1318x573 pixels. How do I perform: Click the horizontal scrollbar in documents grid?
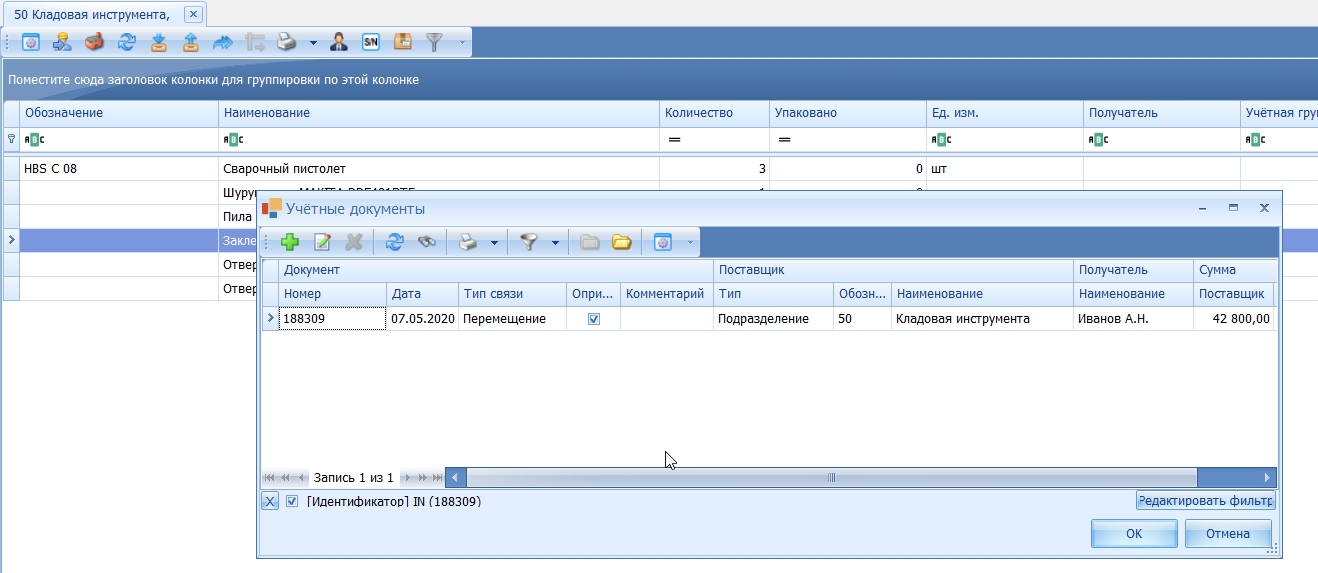tap(830, 478)
